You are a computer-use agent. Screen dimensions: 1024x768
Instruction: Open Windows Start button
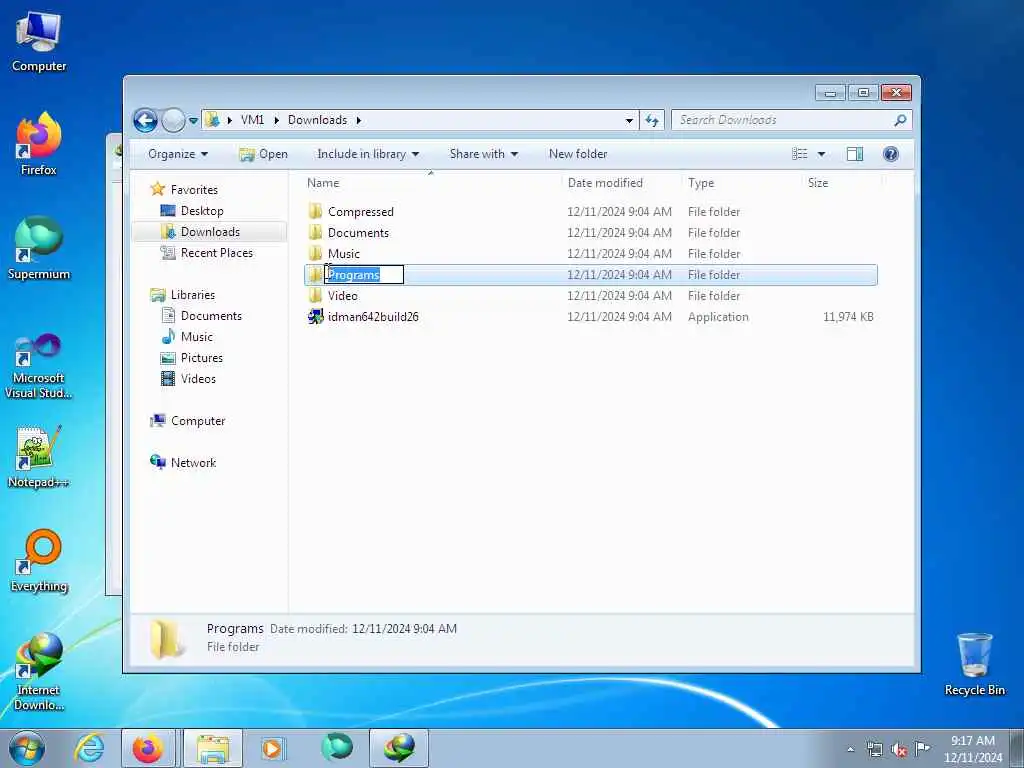tap(27, 748)
